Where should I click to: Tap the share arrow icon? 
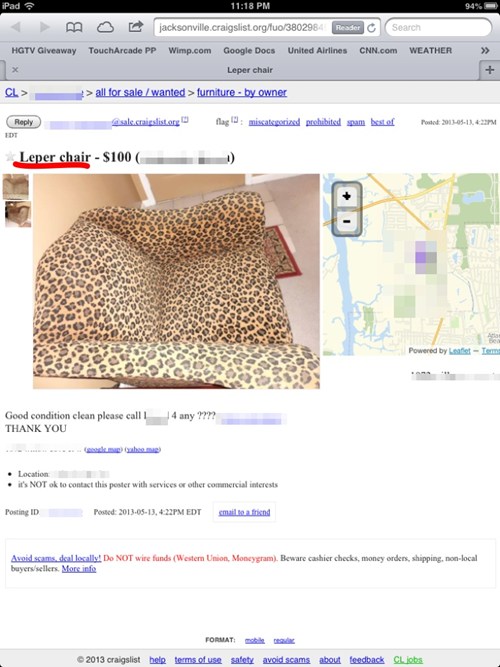pos(135,27)
